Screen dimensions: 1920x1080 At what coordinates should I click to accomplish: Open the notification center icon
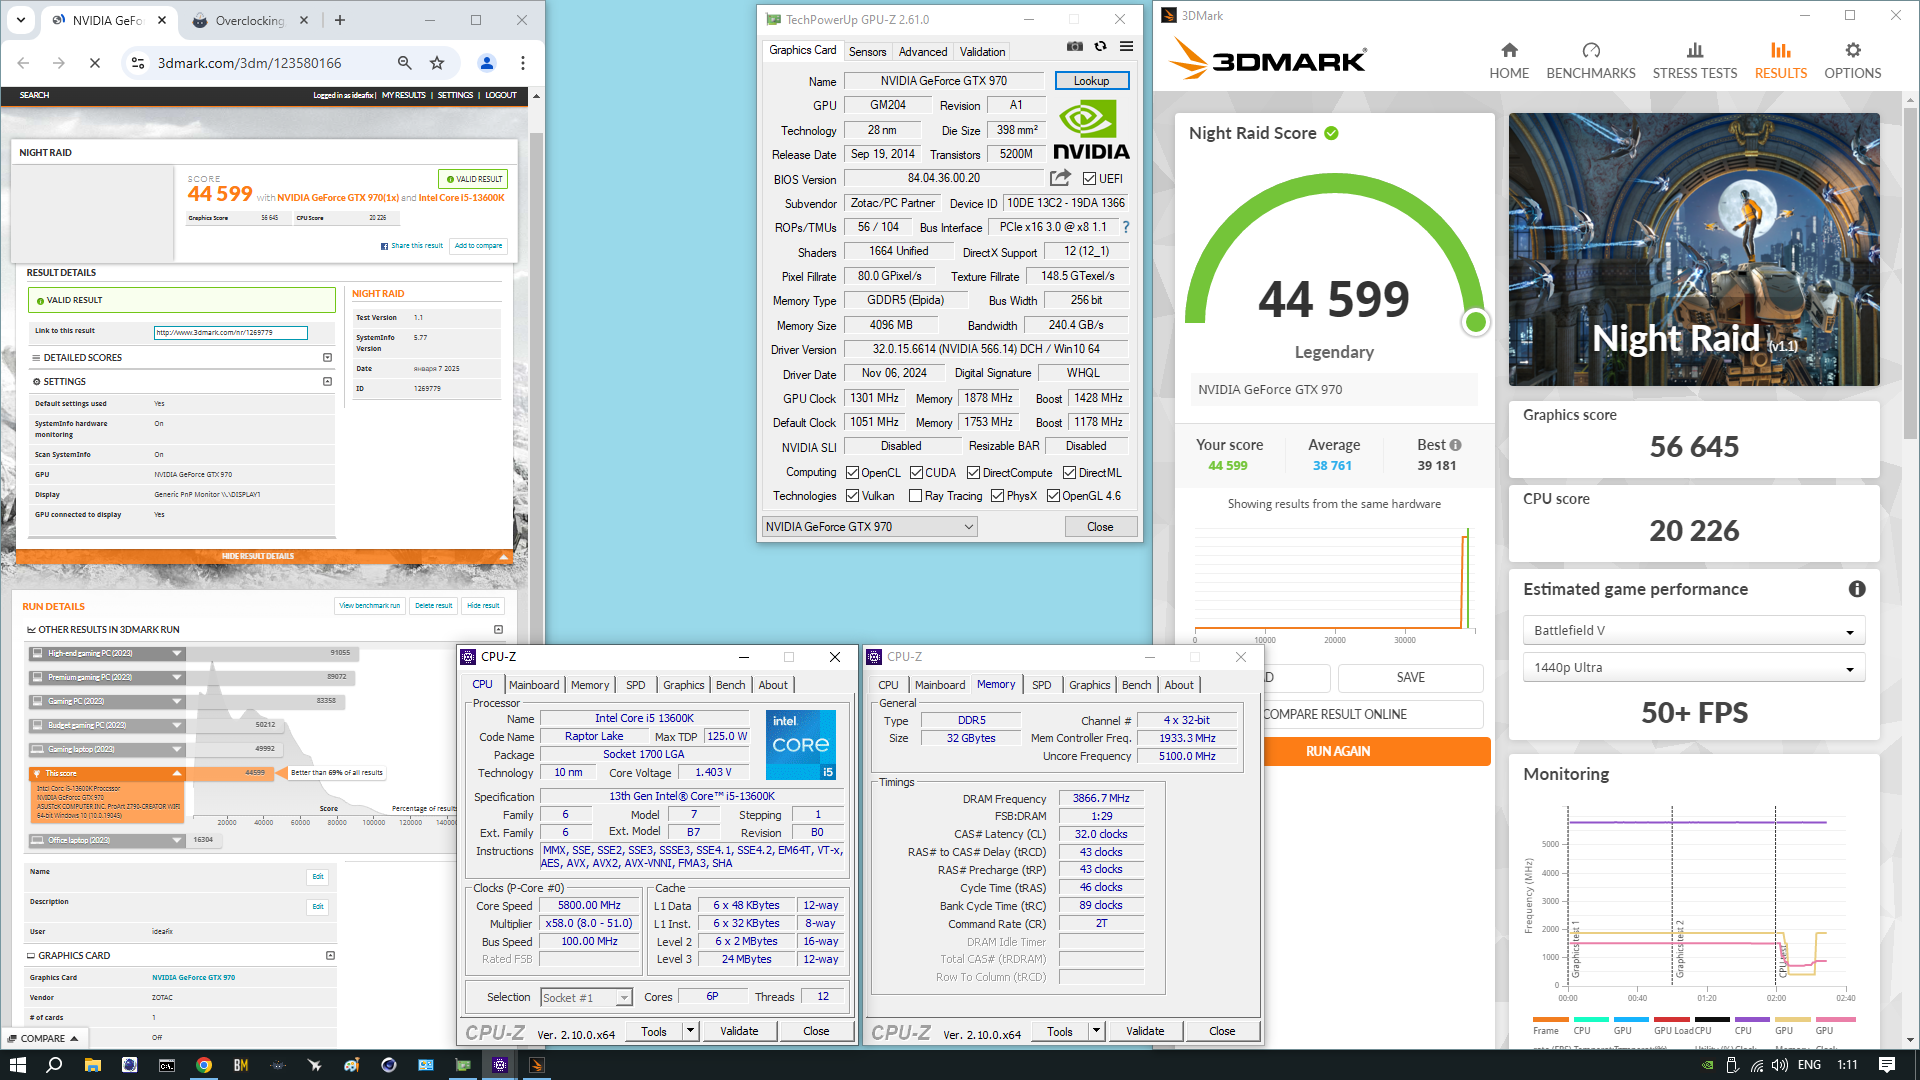pyautogui.click(x=1887, y=1065)
